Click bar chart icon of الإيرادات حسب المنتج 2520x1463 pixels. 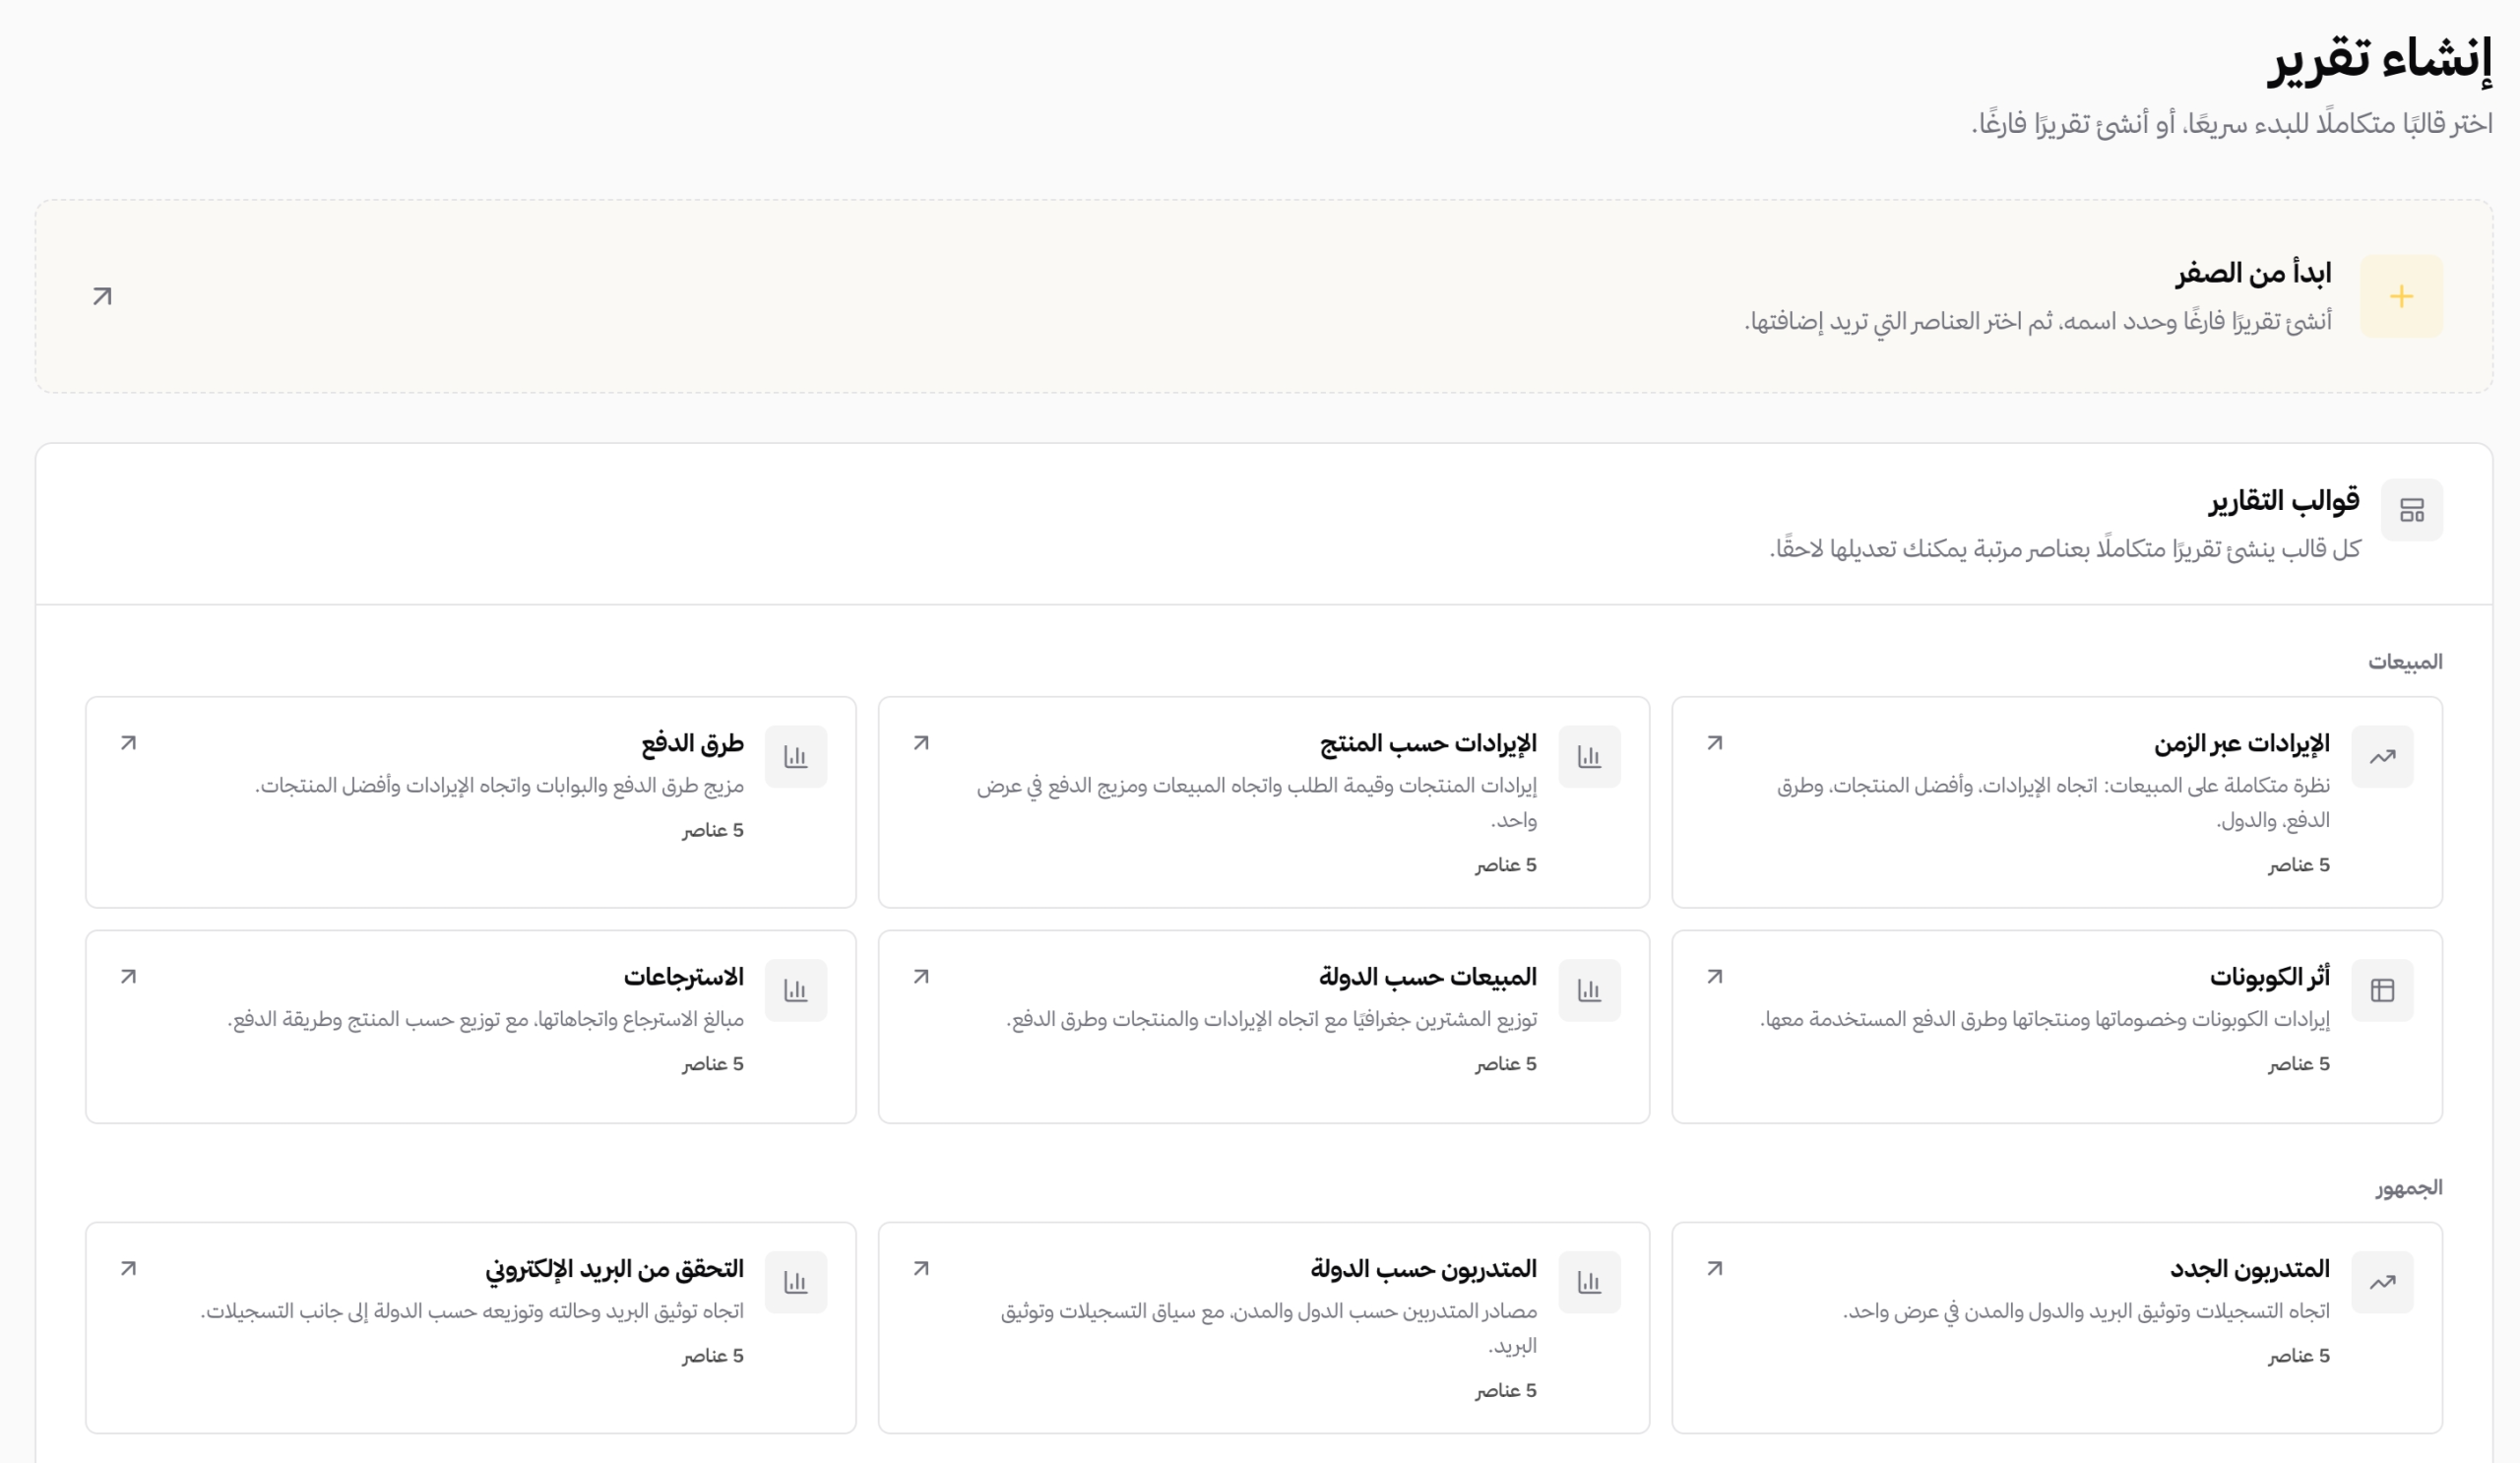click(x=1589, y=756)
